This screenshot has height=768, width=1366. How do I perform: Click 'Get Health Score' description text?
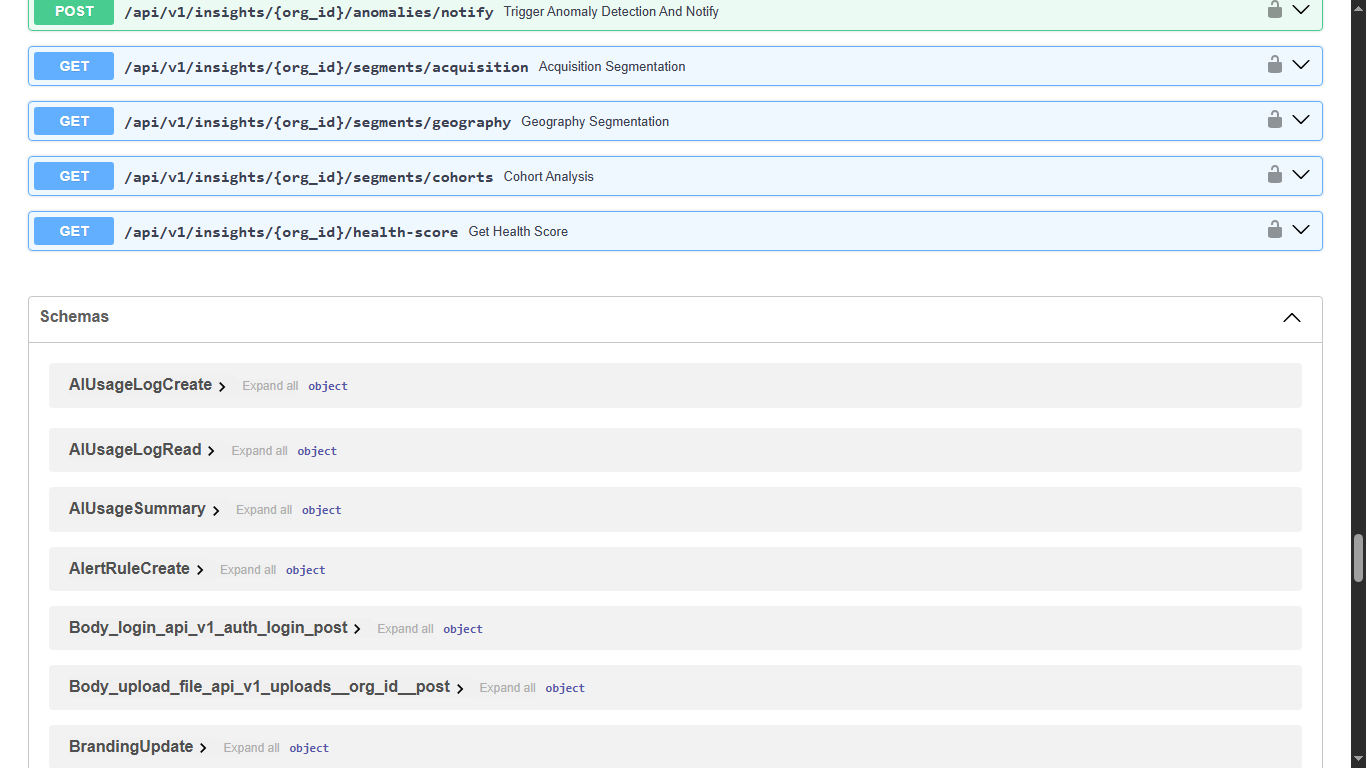point(518,232)
